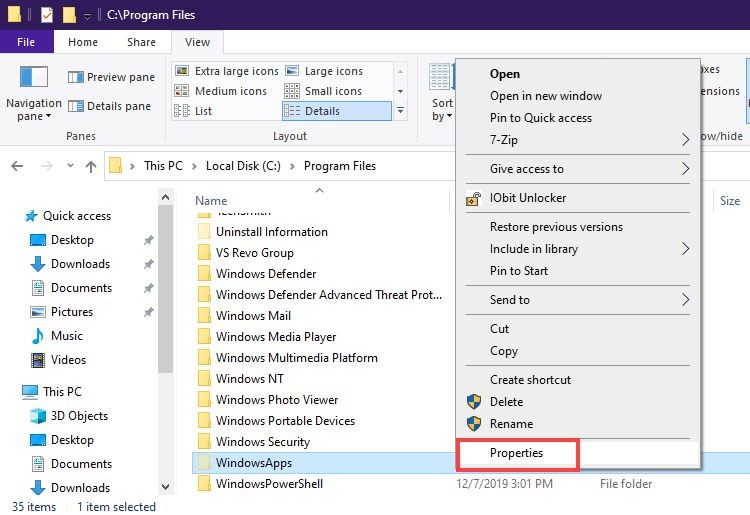Expand the chevron after This PC breadcrumb
The width and height of the screenshot is (750, 515).
(194, 166)
